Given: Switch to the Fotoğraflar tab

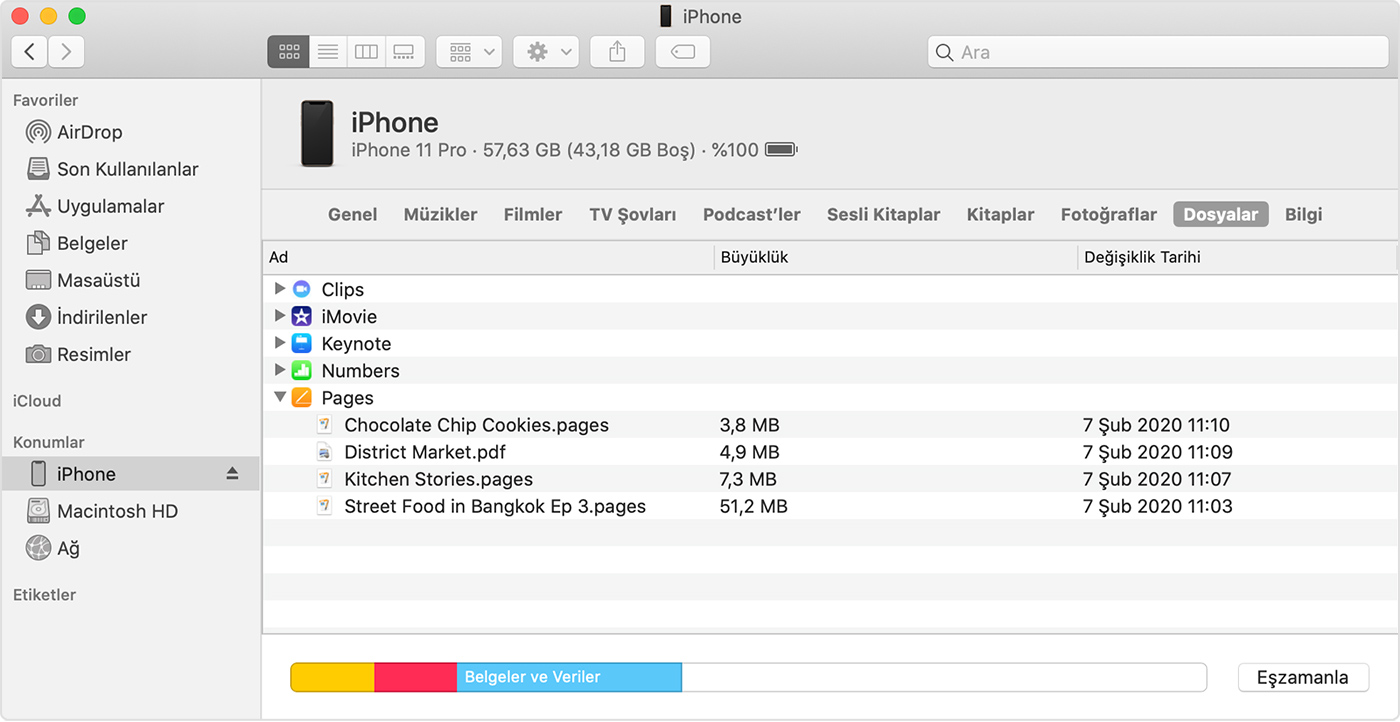Looking at the screenshot, I should coord(1108,214).
